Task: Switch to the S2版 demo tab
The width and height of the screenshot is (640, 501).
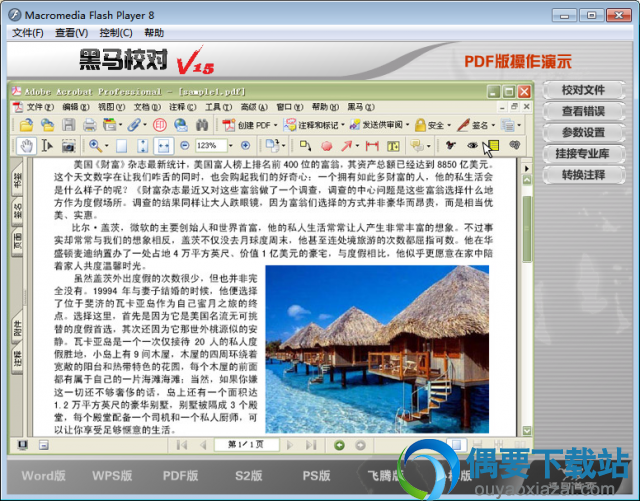Action: point(249,476)
